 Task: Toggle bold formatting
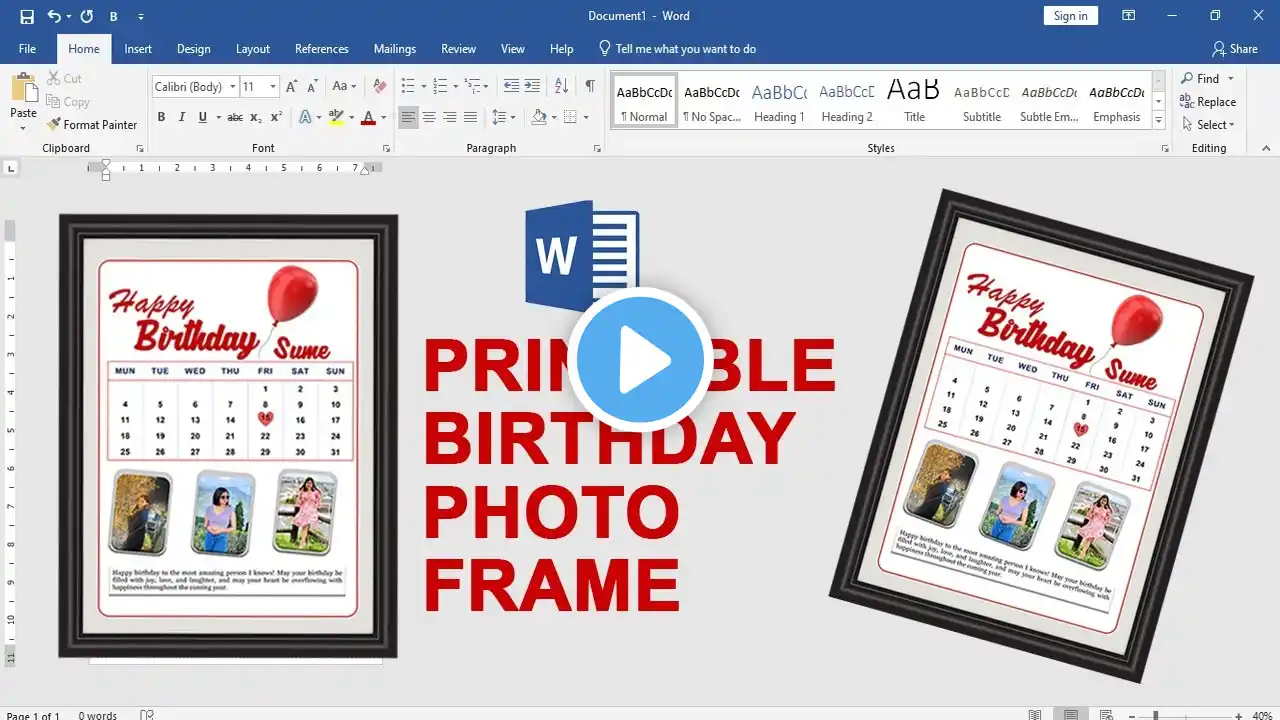161,118
